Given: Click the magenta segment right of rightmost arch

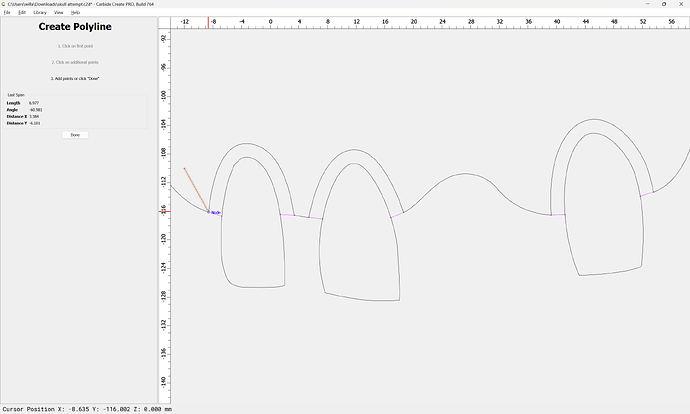Looking at the screenshot, I should (x=647, y=194).
